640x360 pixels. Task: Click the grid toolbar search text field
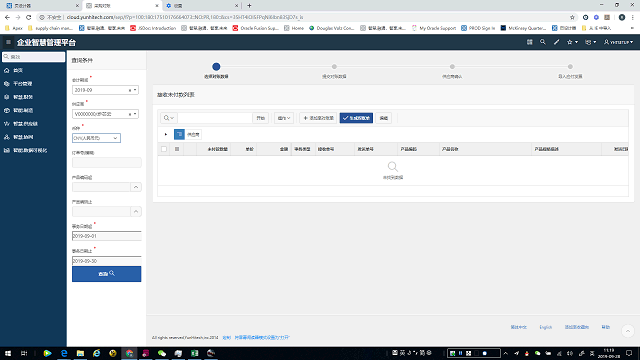point(215,118)
